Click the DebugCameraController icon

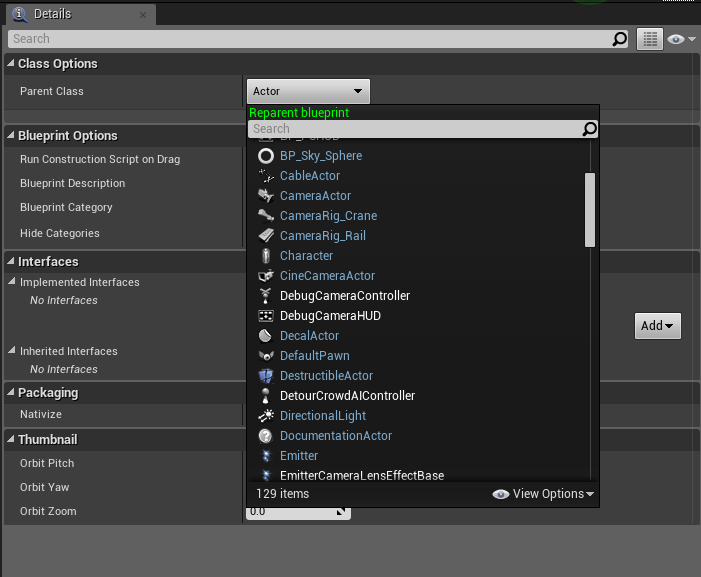point(266,296)
